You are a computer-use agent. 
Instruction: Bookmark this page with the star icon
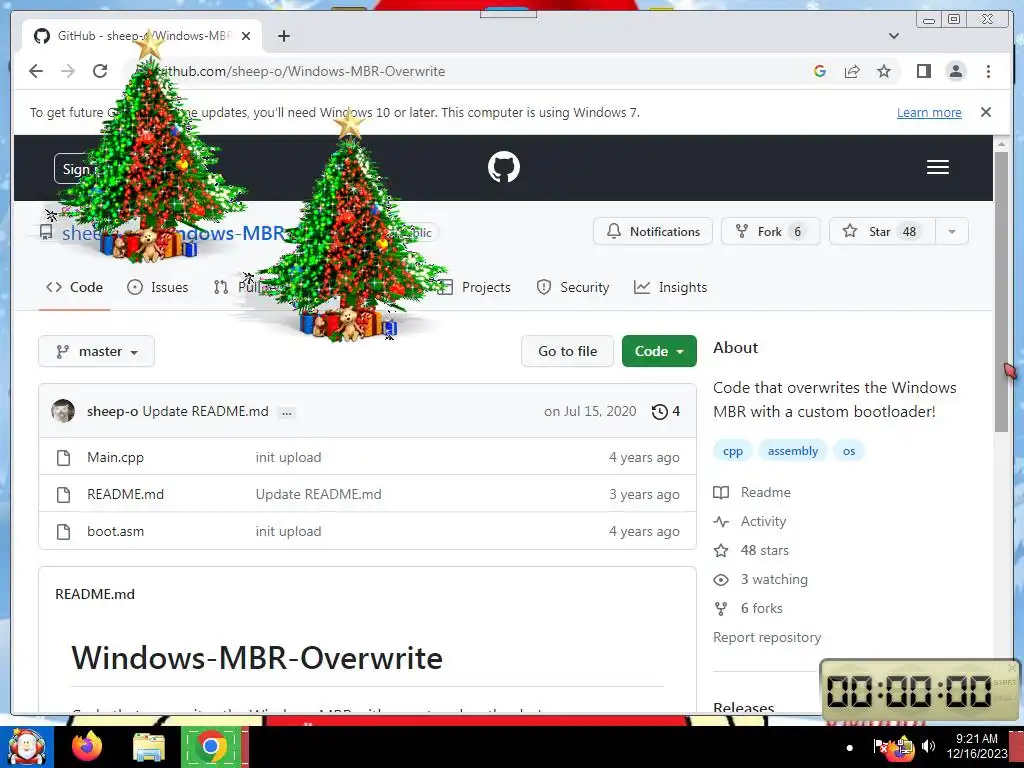[884, 71]
